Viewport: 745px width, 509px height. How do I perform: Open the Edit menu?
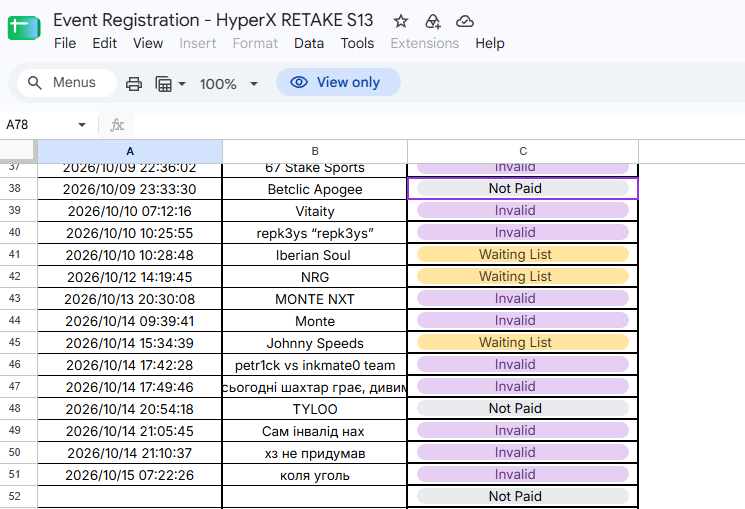105,43
